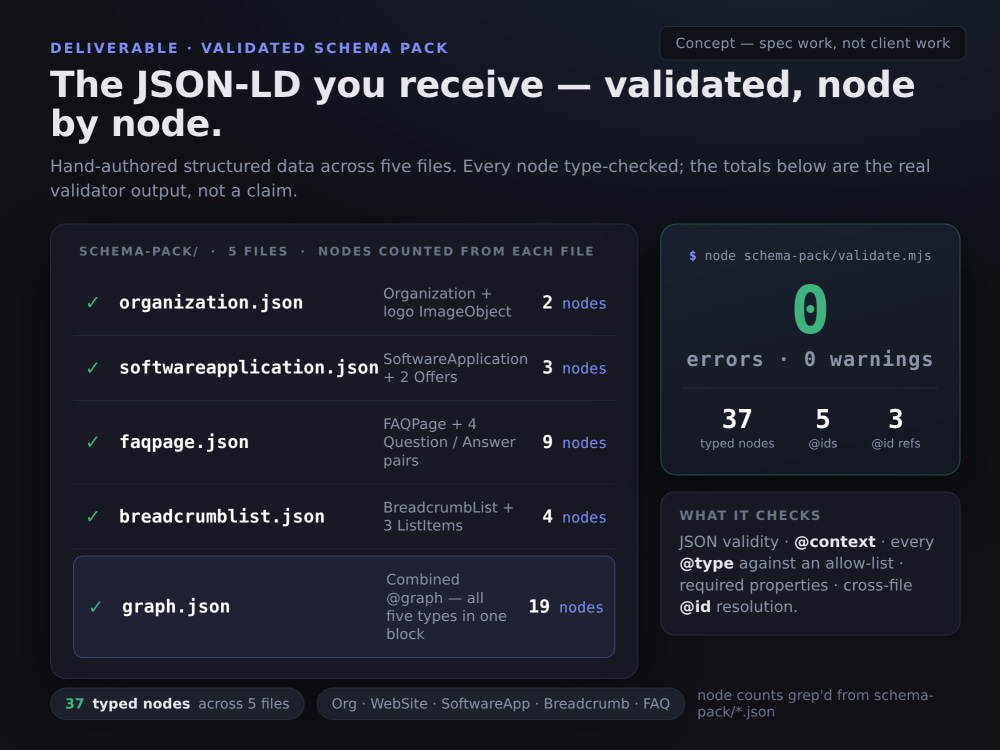Click the checkmark icon beside softwareapplication.json

click(92, 368)
